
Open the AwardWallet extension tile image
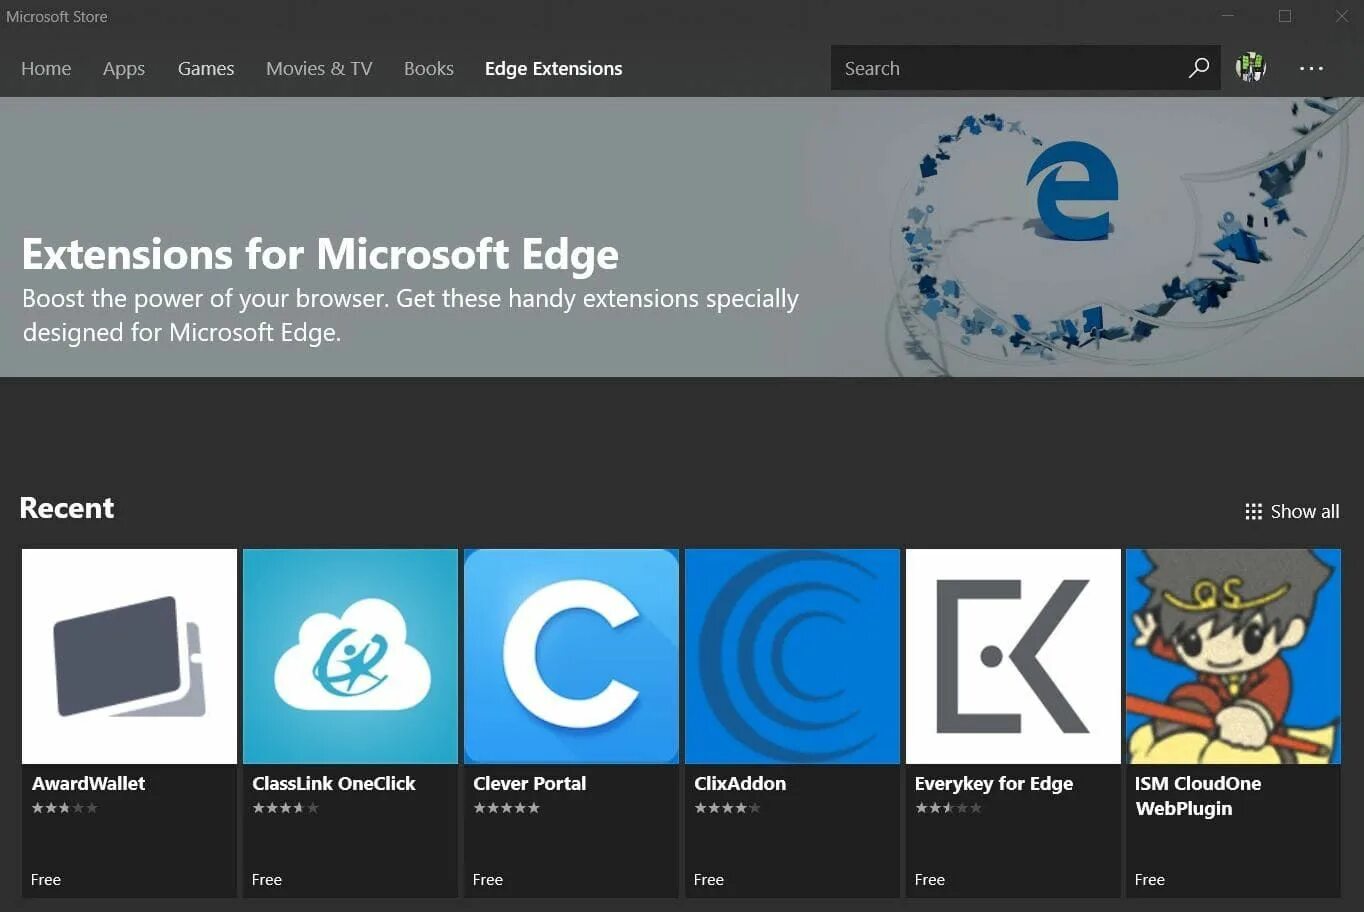coord(129,656)
